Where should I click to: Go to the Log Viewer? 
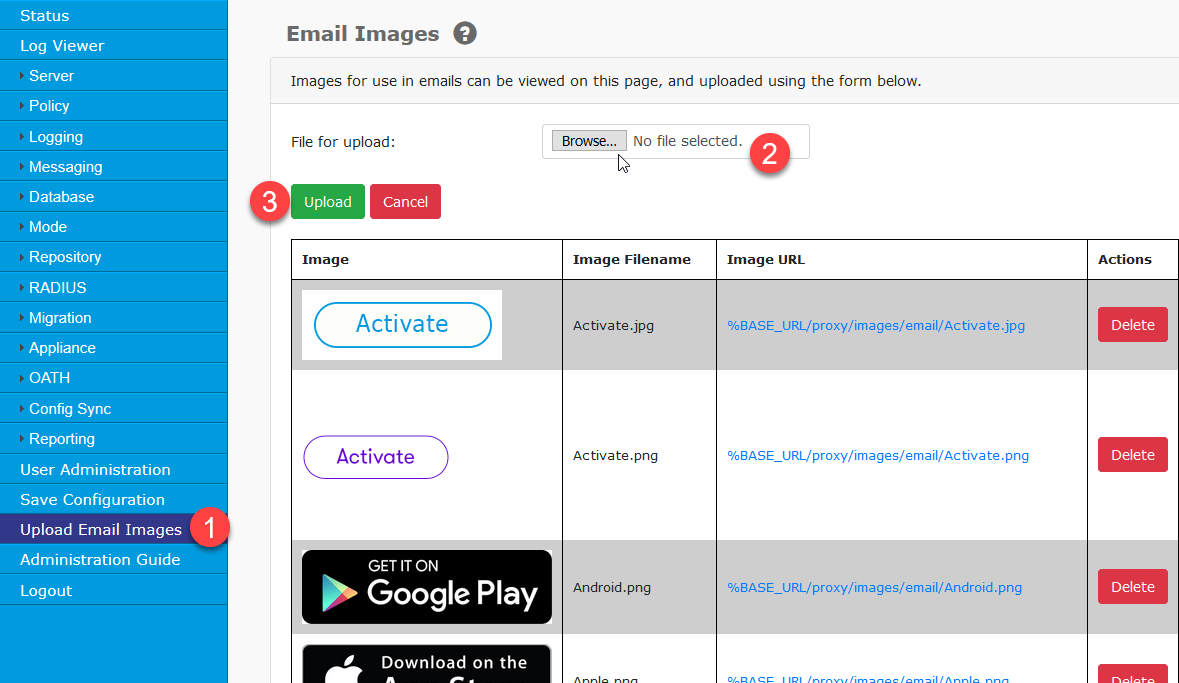point(60,45)
